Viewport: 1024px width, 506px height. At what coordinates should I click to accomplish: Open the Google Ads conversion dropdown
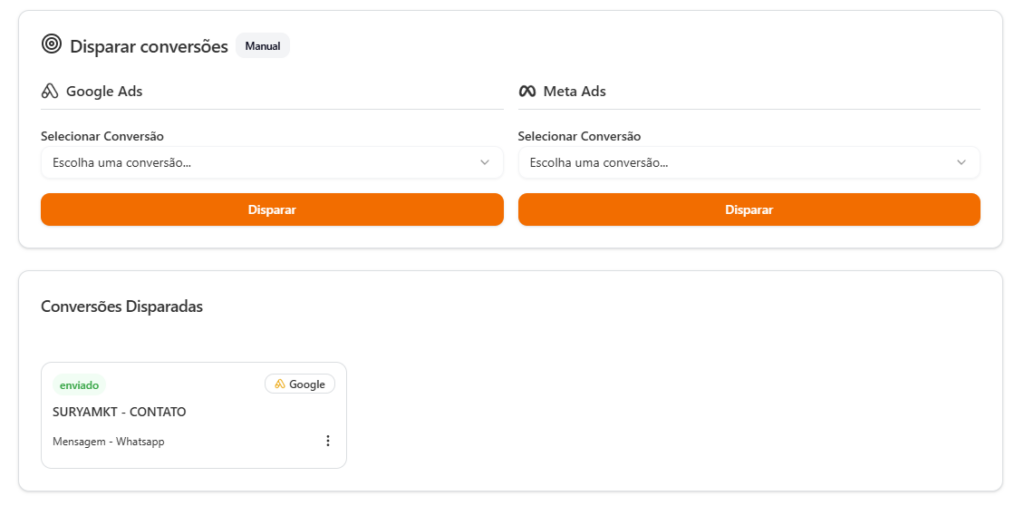271,163
